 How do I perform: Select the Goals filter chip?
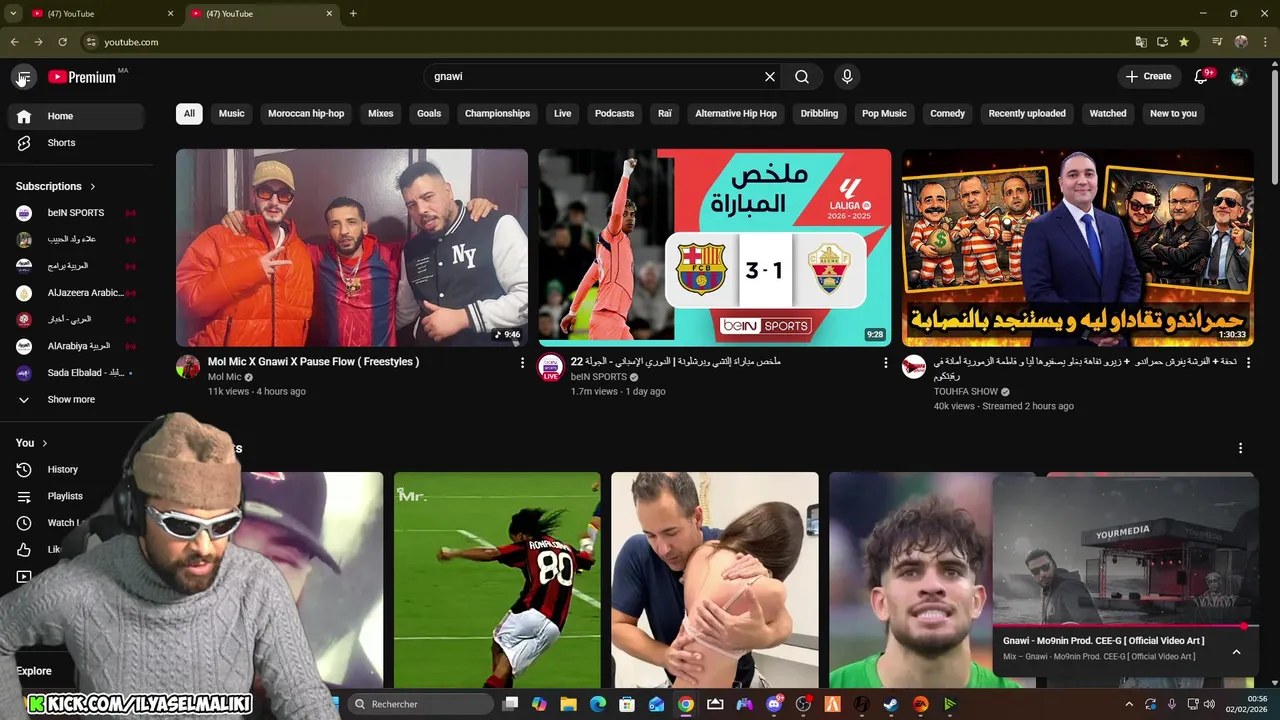(429, 114)
